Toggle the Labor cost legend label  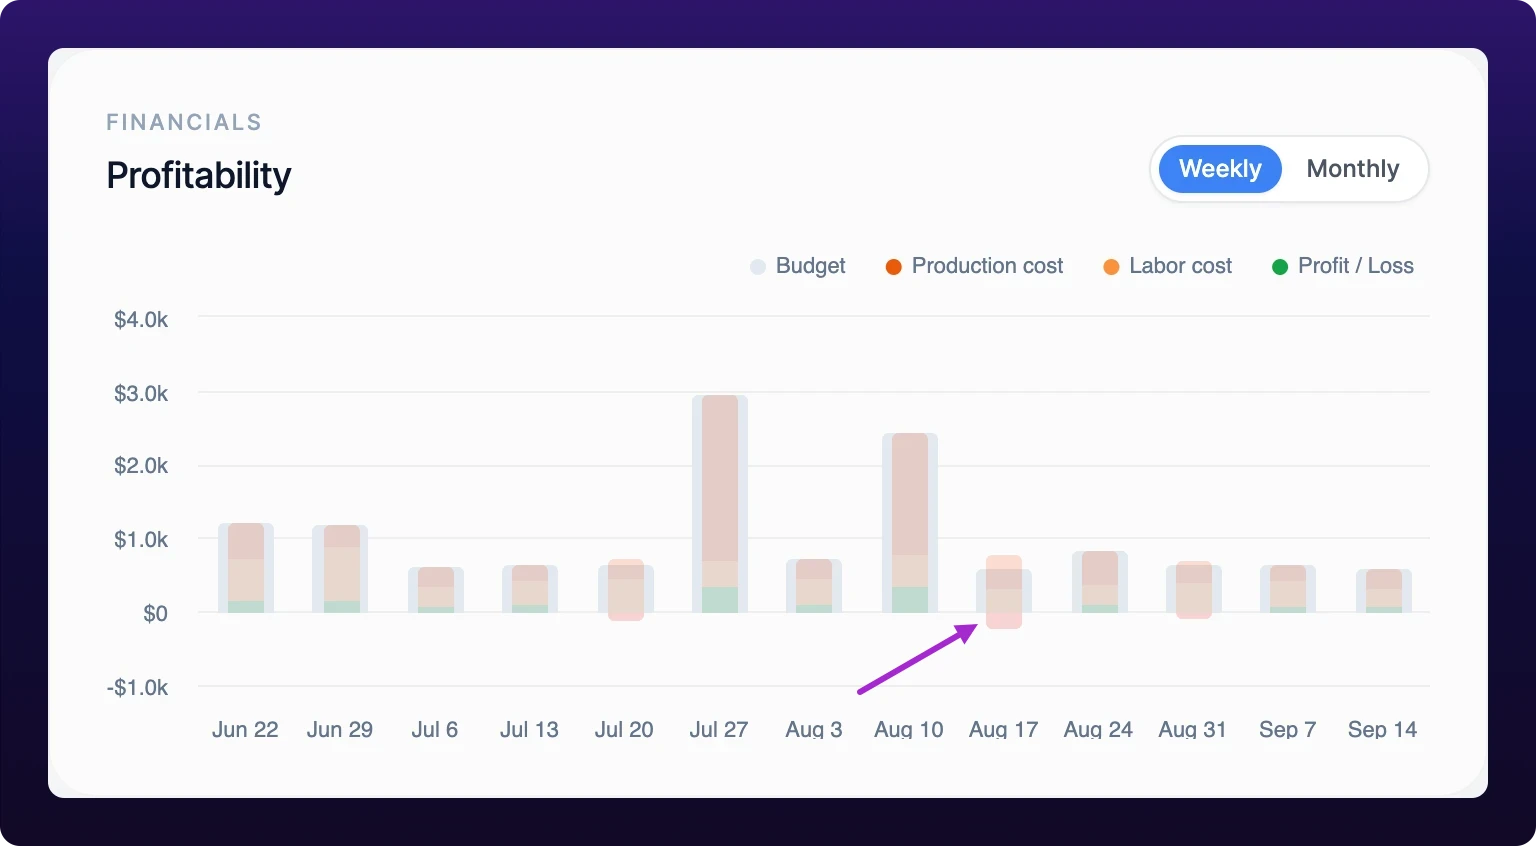(1181, 266)
